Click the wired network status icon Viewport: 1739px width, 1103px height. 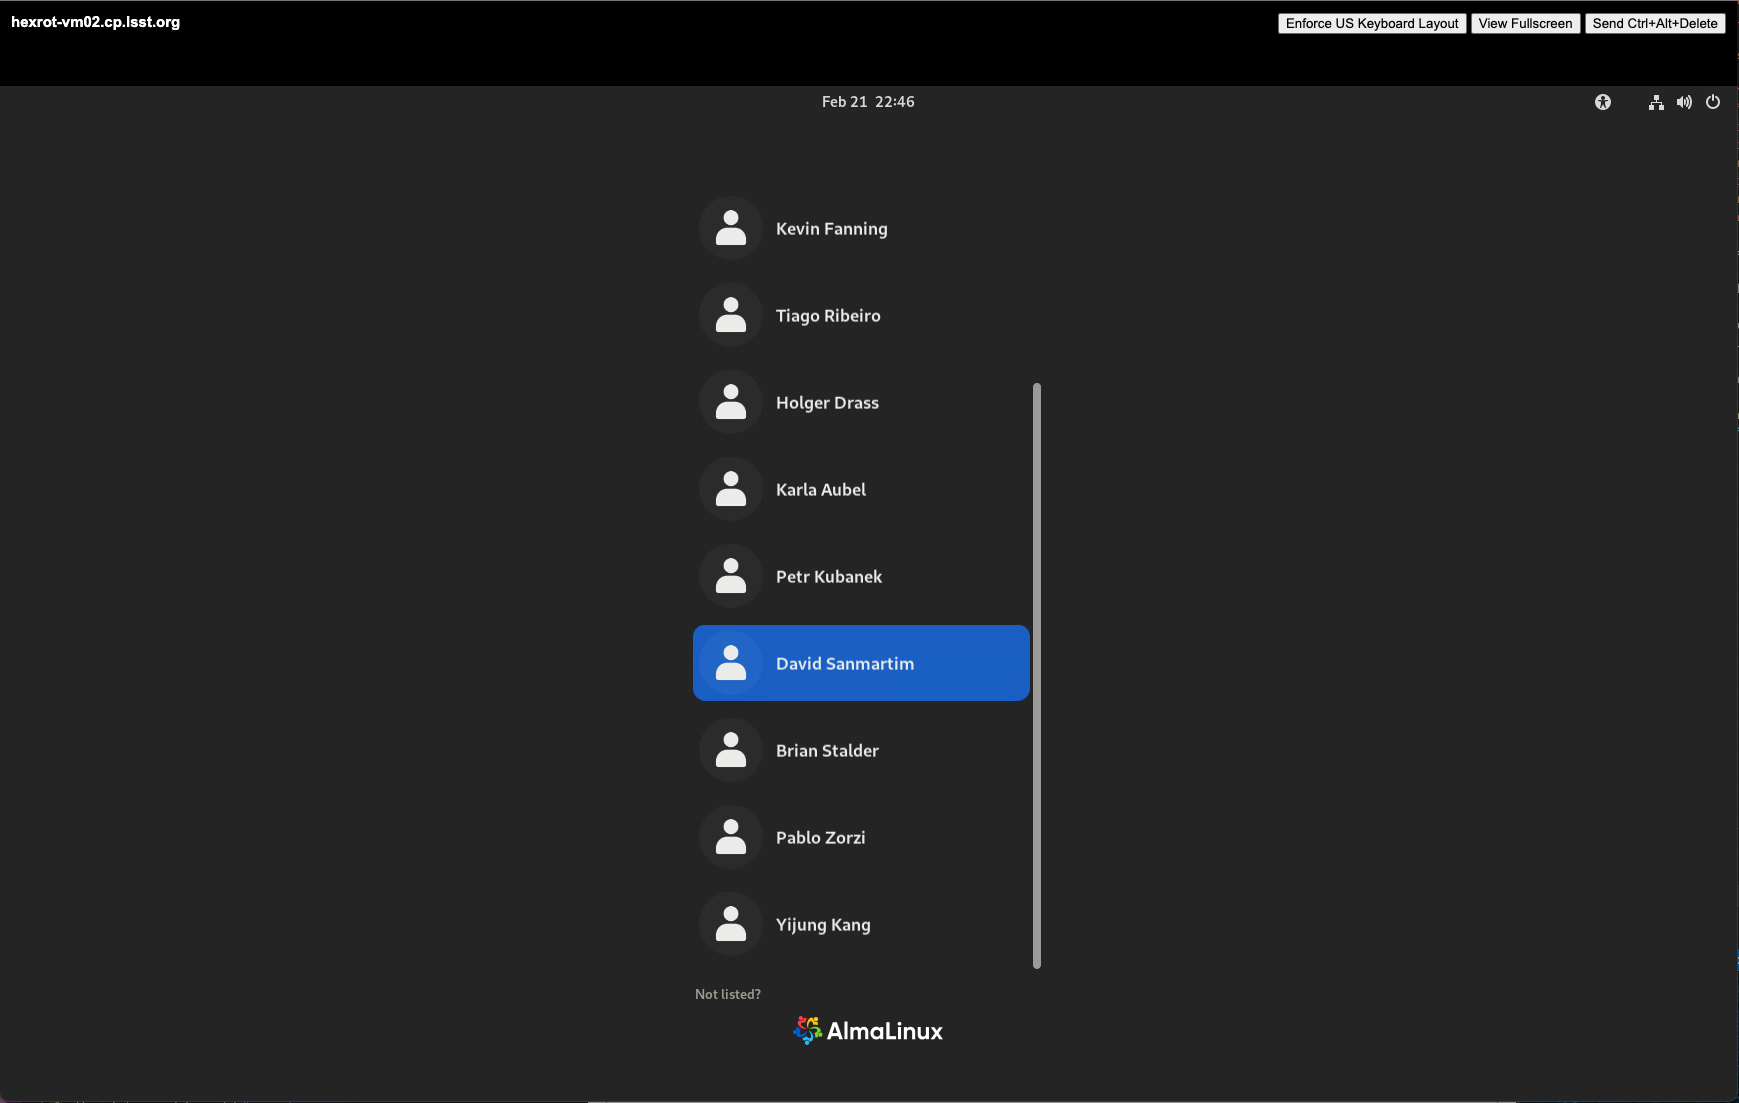[x=1656, y=102]
